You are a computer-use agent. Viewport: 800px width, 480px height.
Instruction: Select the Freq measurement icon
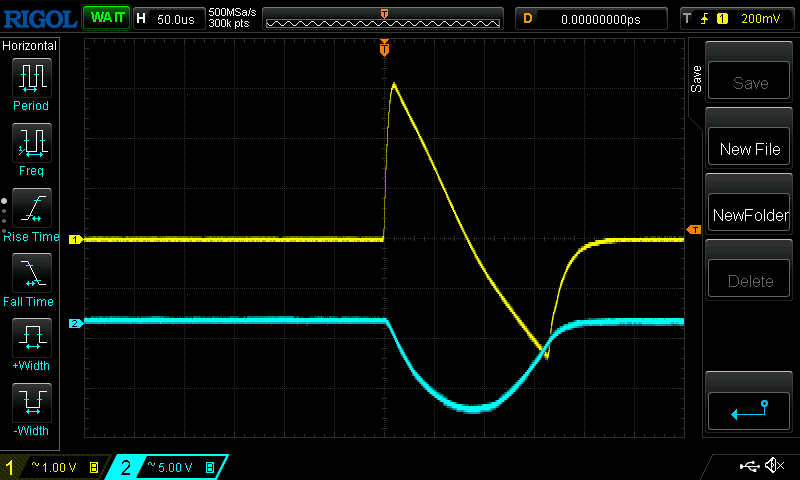(x=31, y=143)
